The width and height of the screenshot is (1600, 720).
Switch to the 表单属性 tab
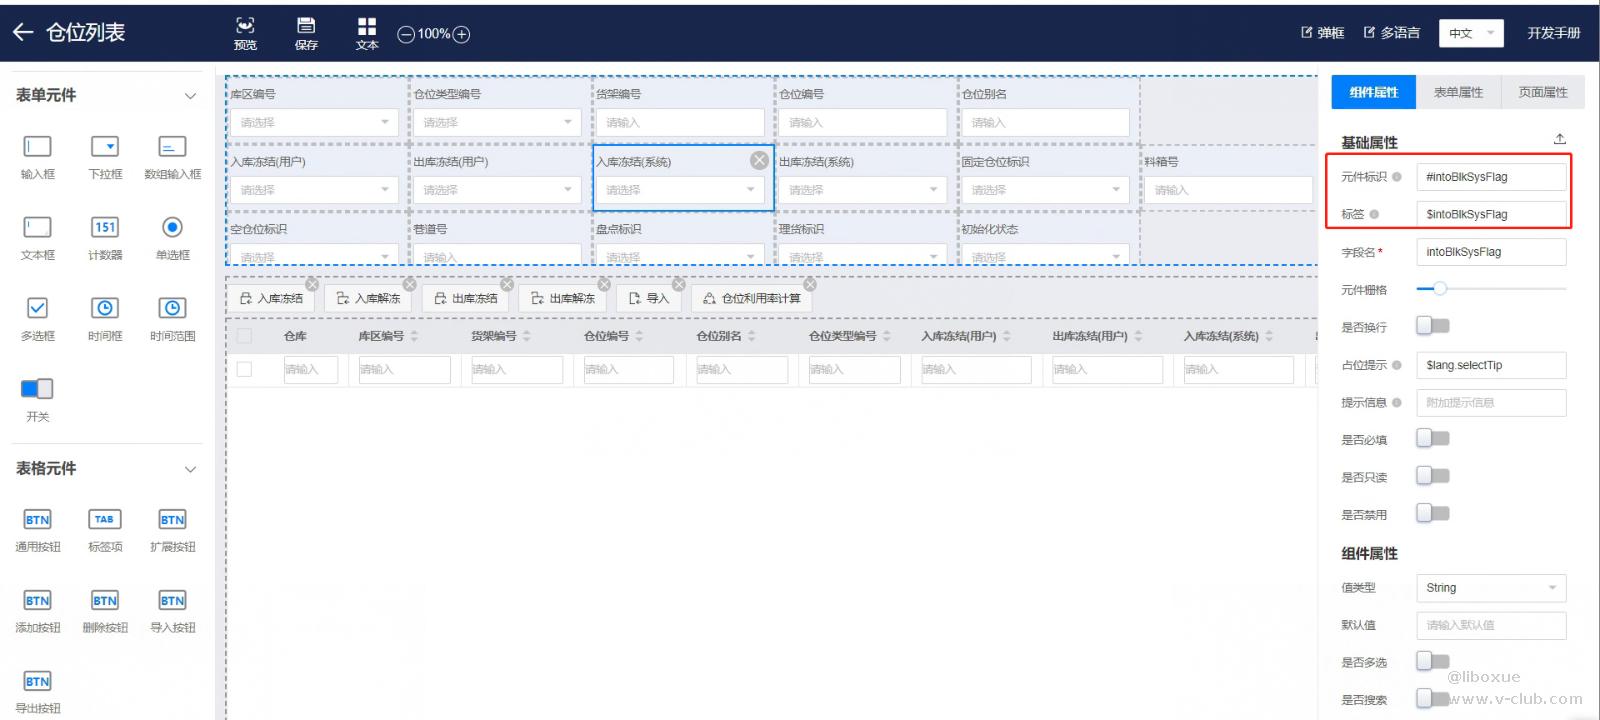click(1458, 92)
